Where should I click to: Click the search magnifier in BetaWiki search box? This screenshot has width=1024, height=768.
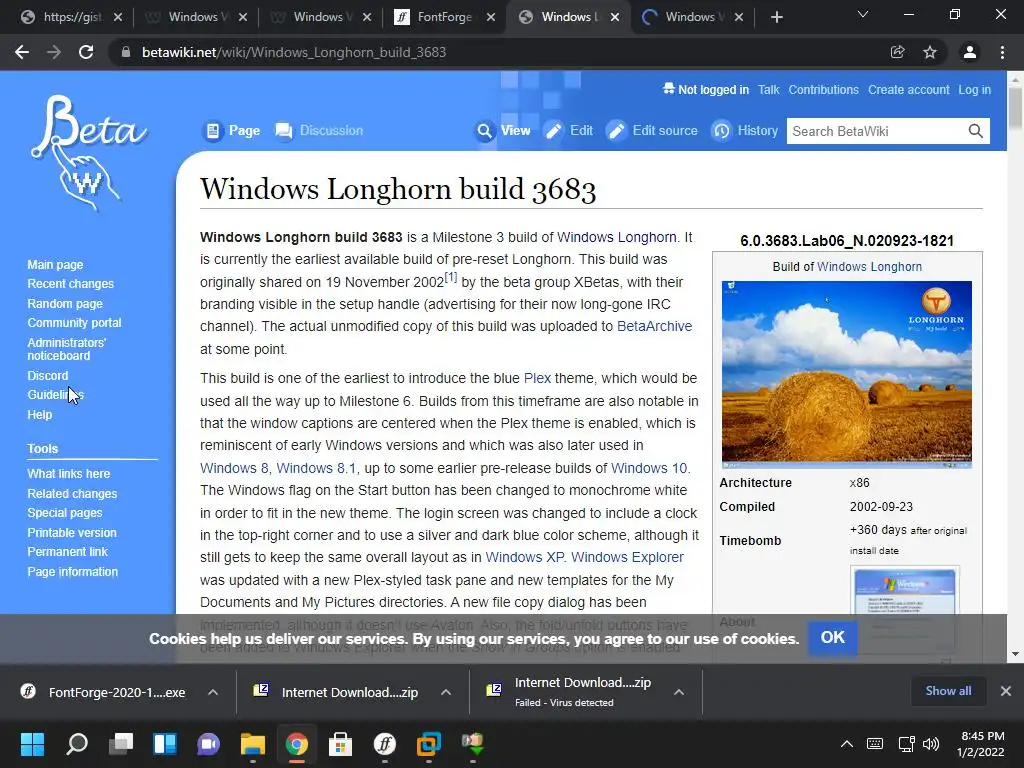pyautogui.click(x=976, y=131)
